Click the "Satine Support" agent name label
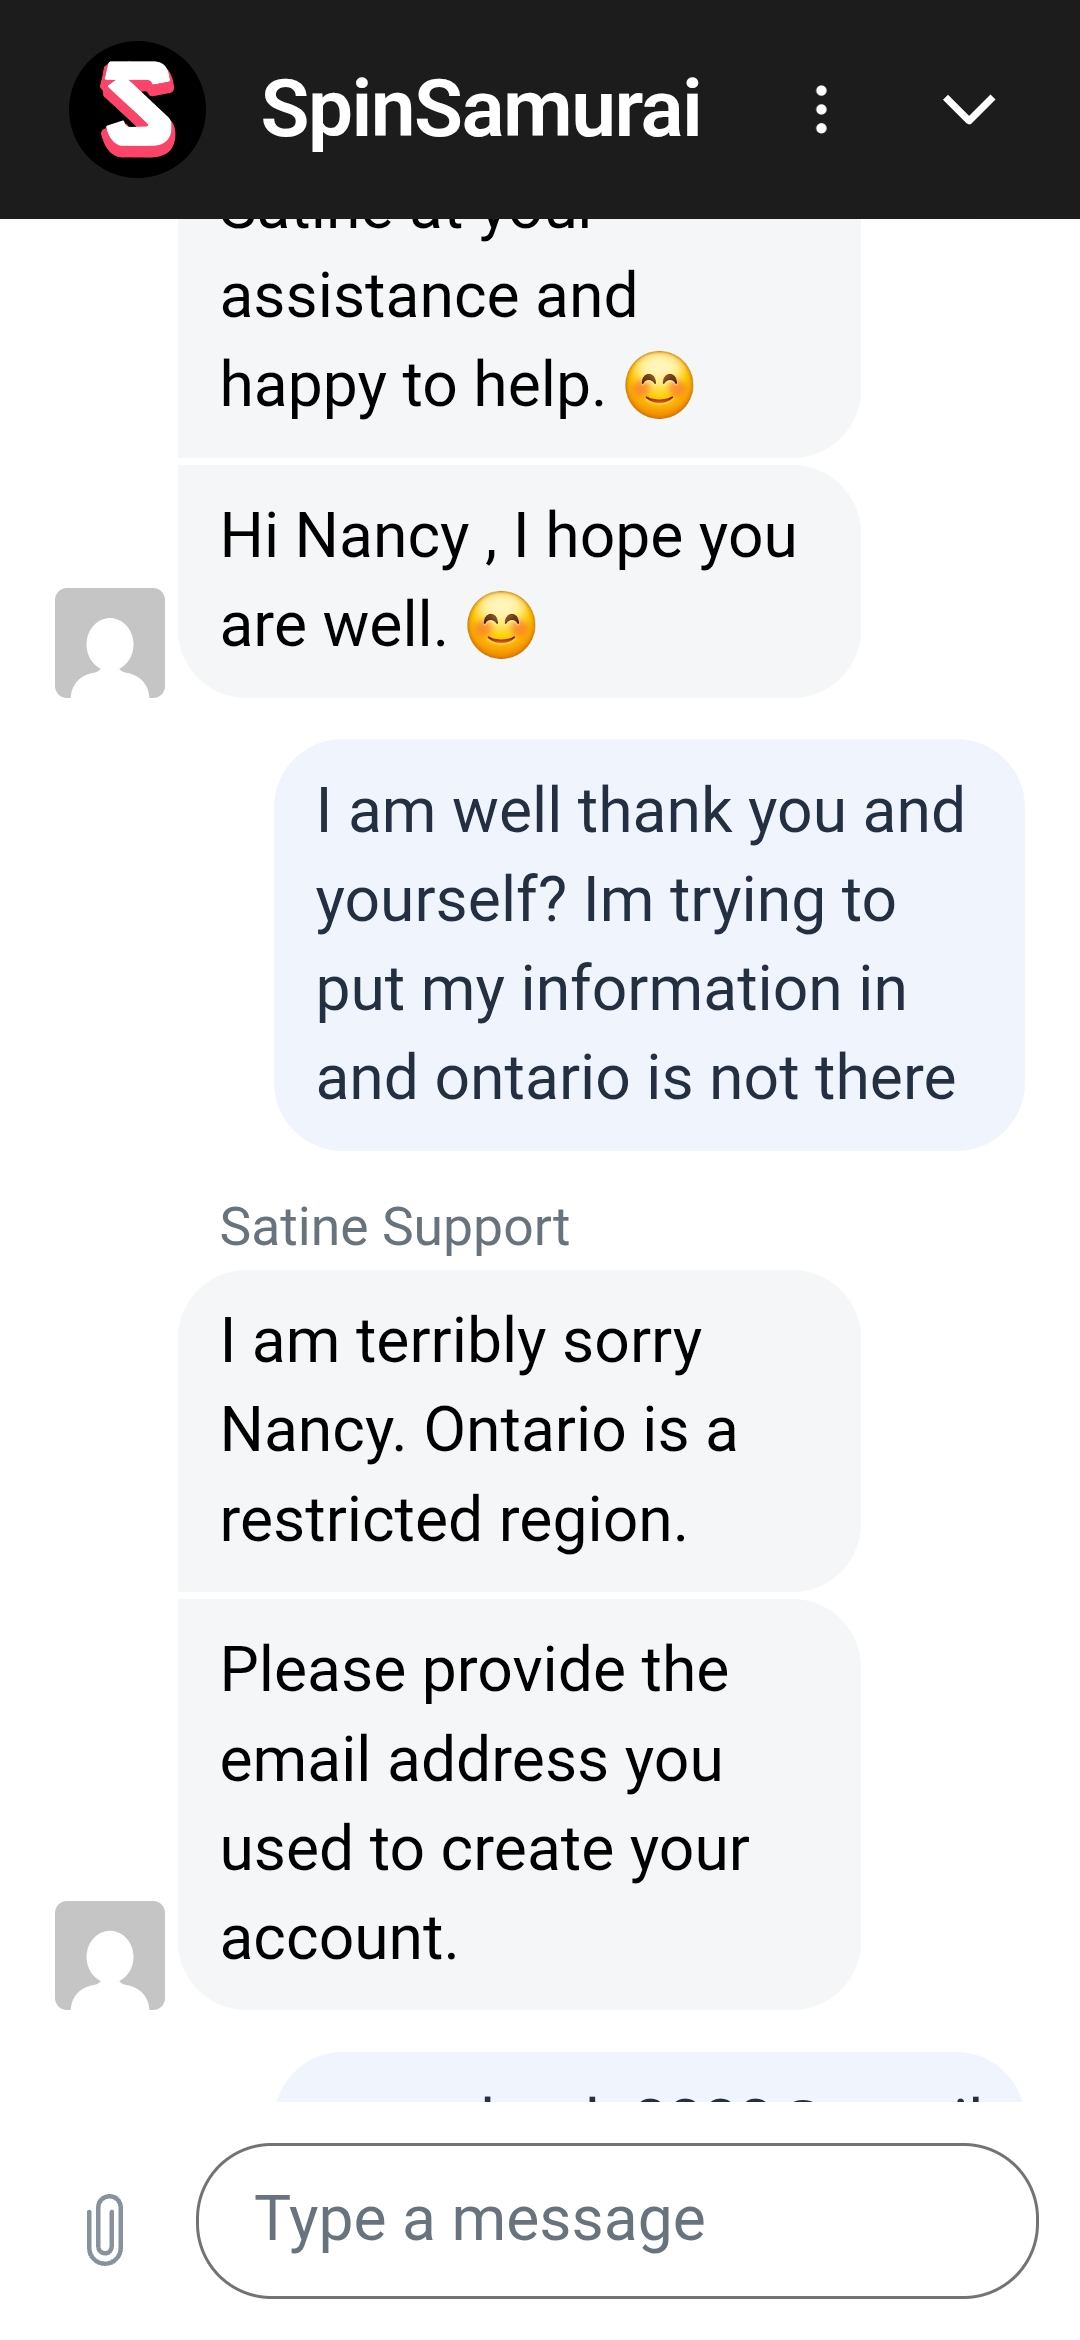The width and height of the screenshot is (1080, 2340). point(394,1227)
